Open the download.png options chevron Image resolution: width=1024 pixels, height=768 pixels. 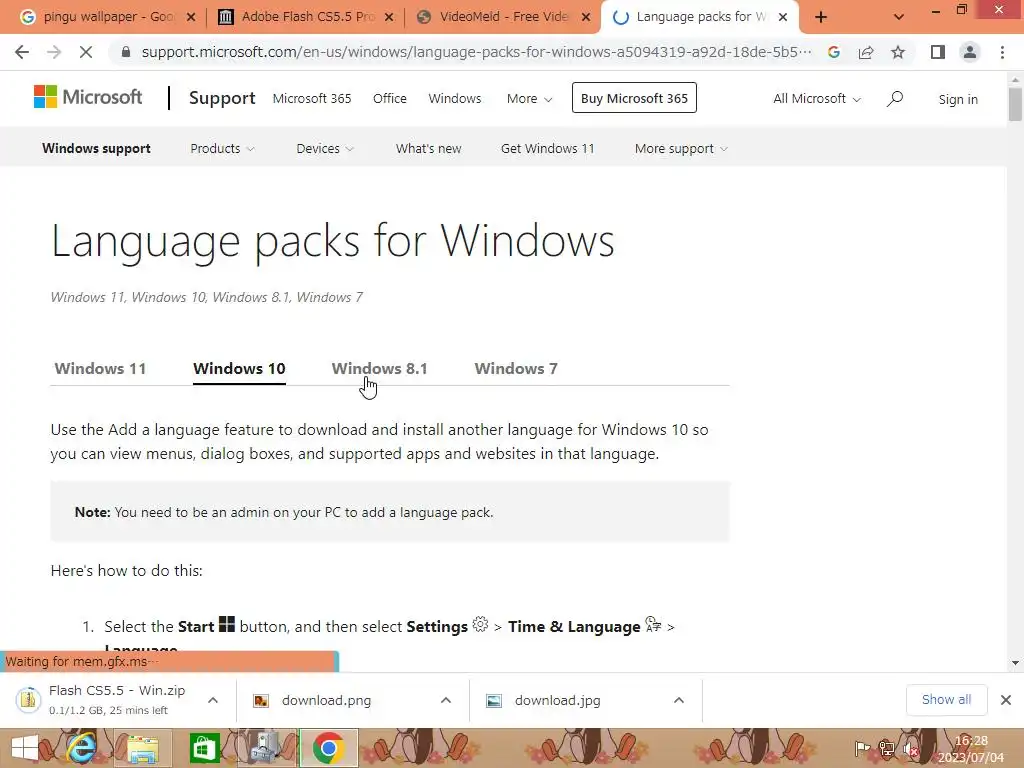[x=446, y=700]
